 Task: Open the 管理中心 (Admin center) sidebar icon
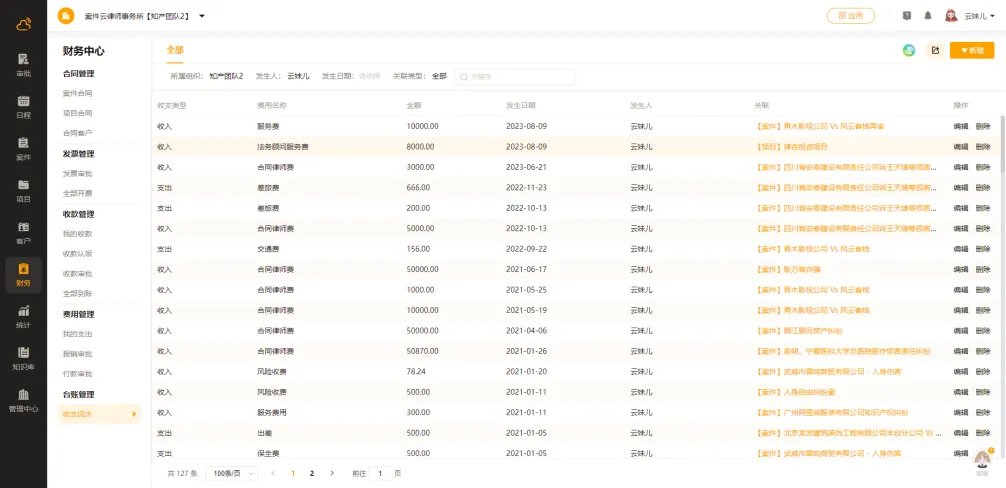coord(23,400)
